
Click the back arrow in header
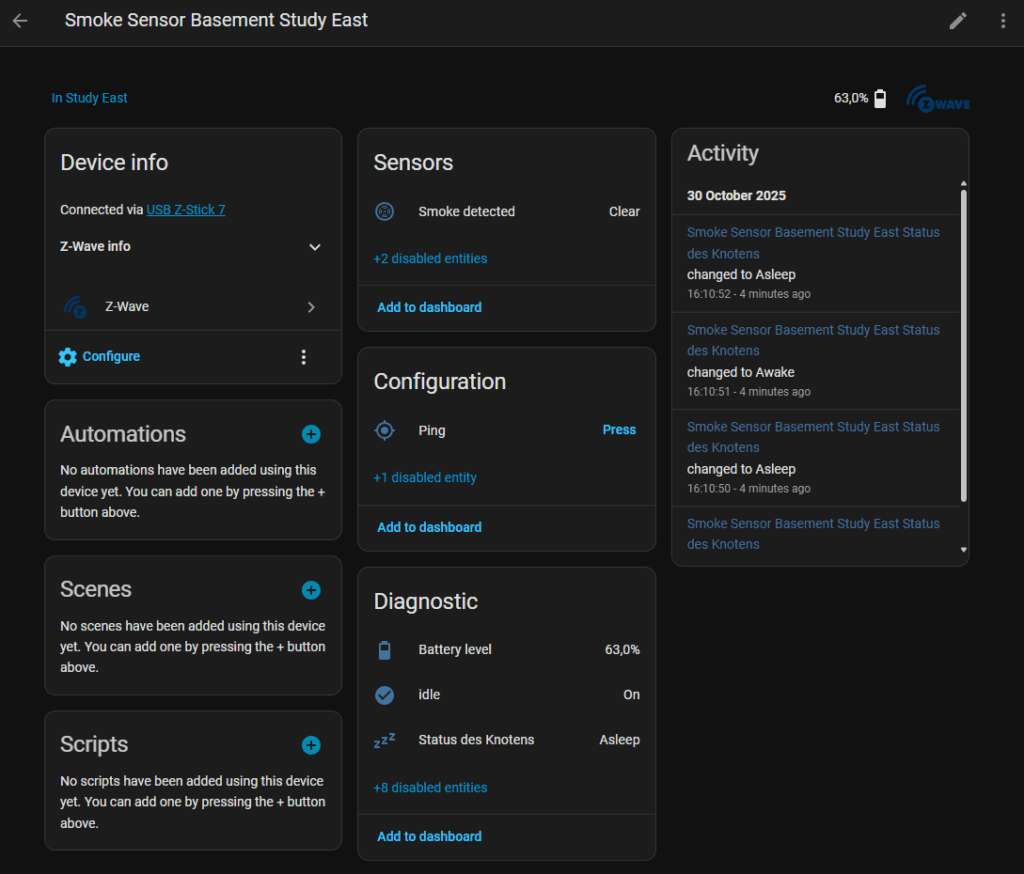(x=20, y=21)
